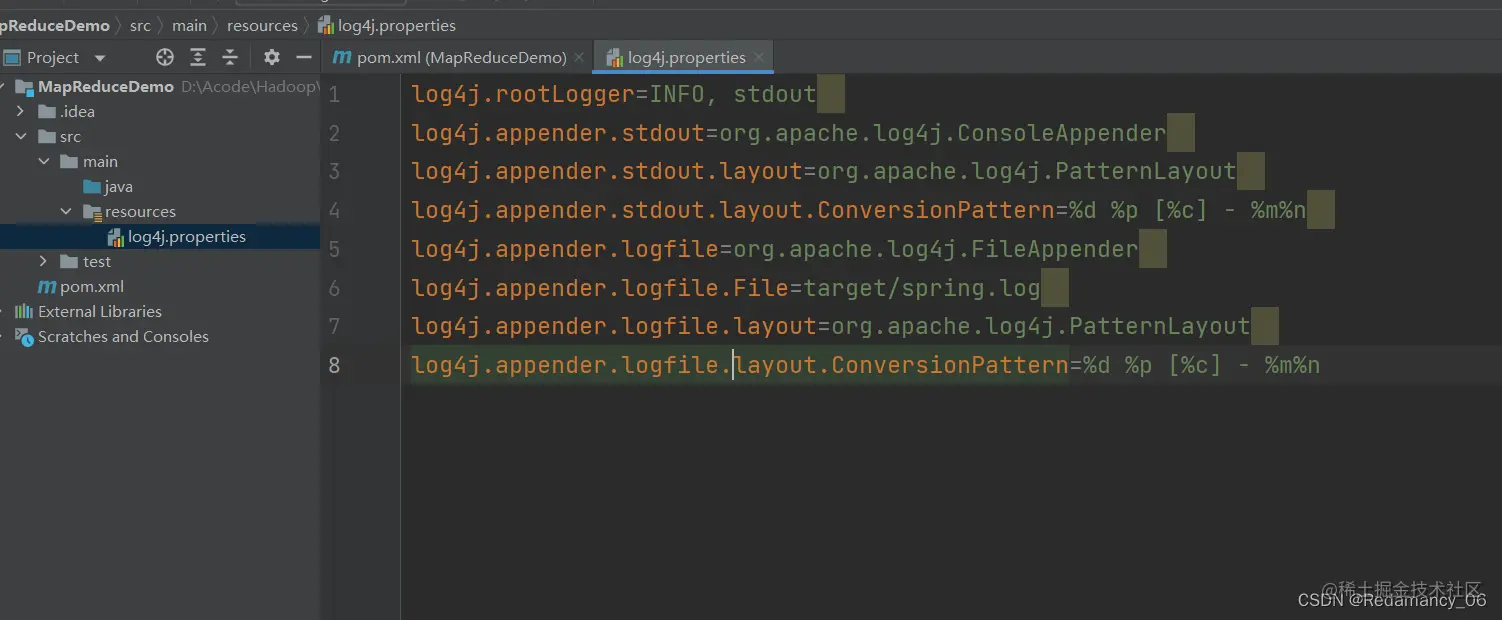Click line number 1 in gutter
Image resolution: width=1502 pixels, height=620 pixels.
334,95
